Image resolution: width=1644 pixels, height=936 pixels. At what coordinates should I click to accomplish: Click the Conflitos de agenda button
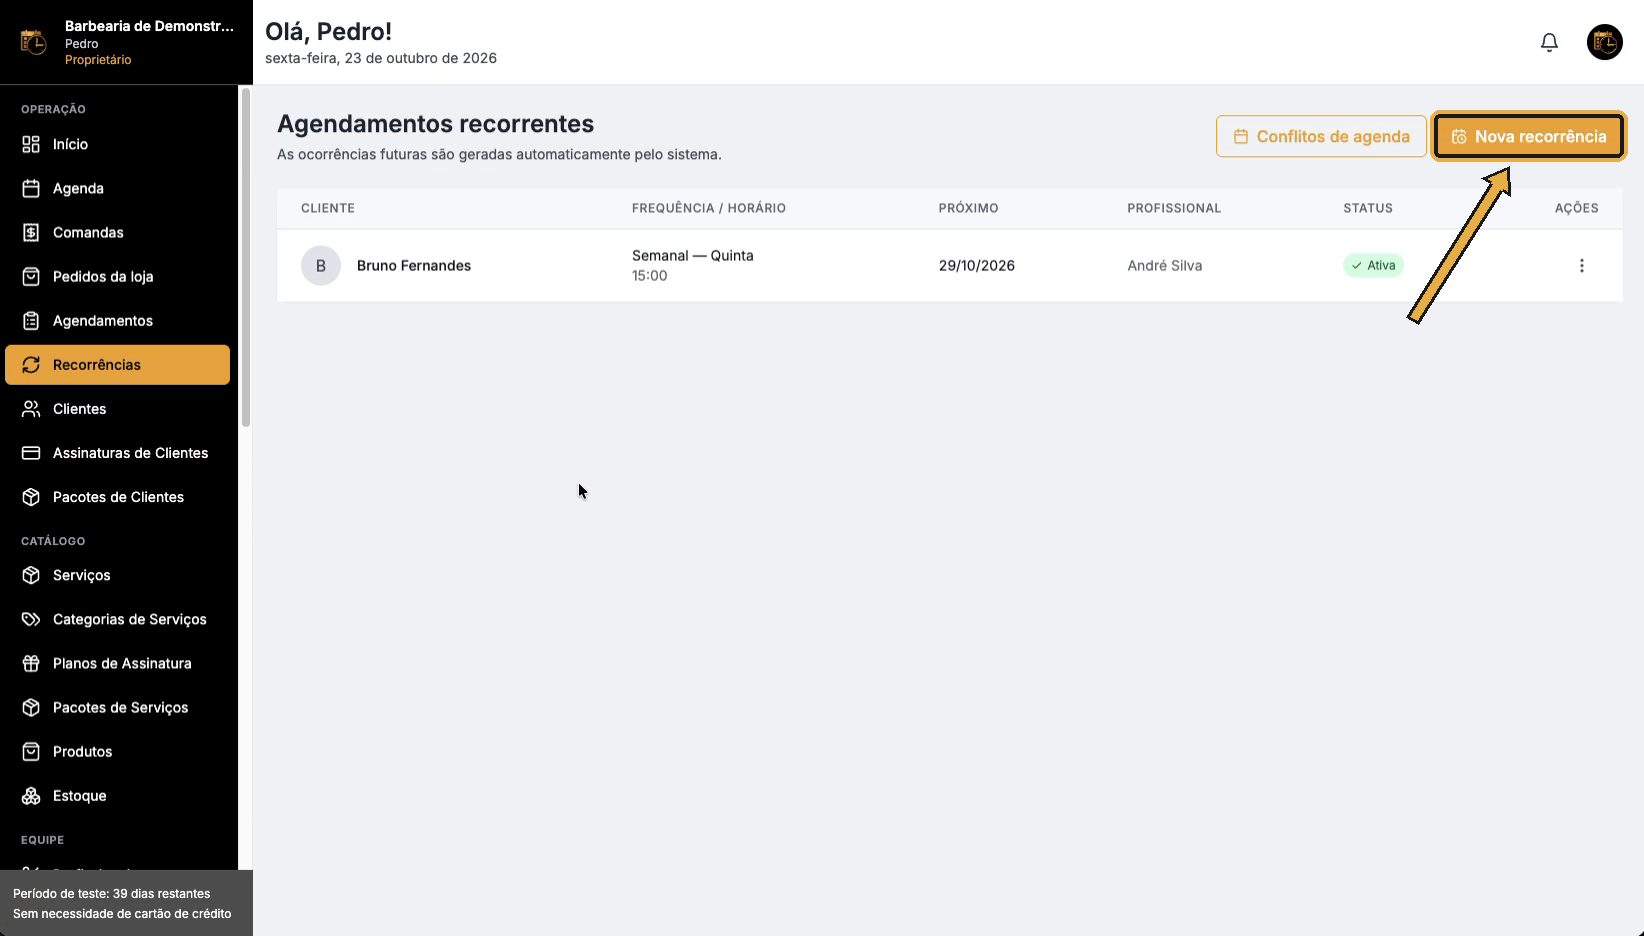click(x=1321, y=136)
